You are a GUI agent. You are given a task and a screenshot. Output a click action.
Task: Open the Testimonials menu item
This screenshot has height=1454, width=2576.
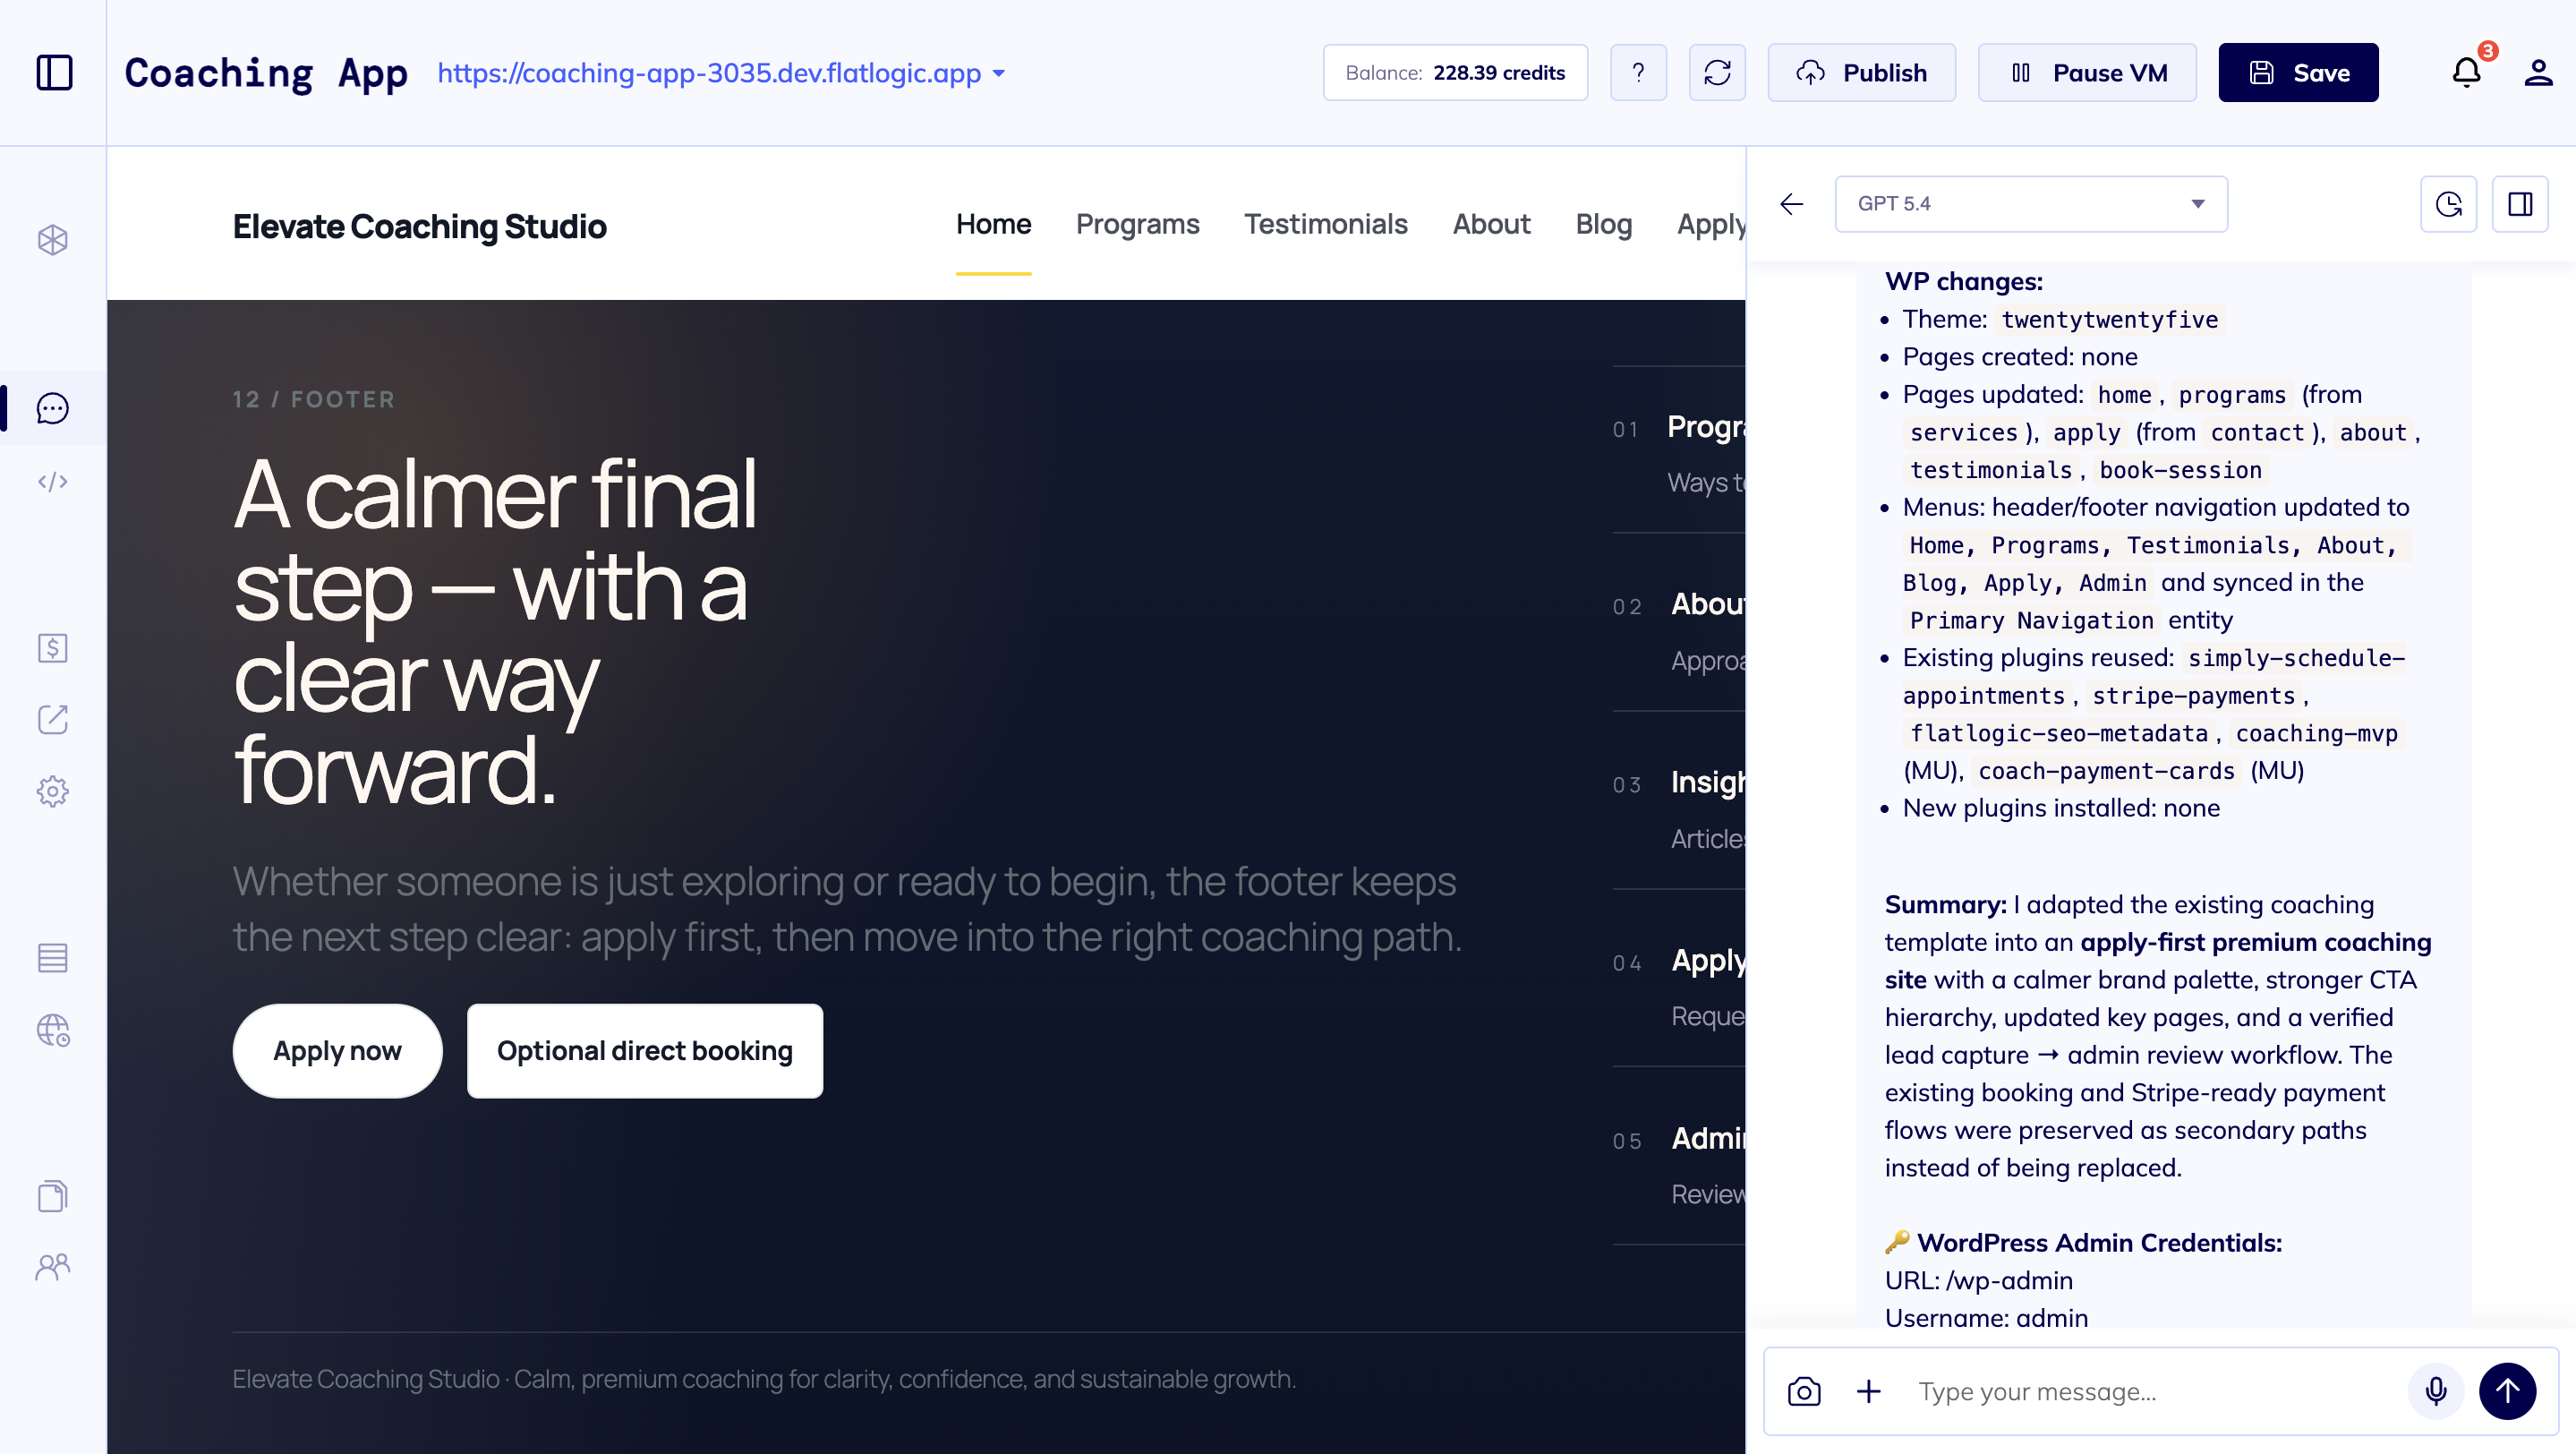click(1326, 224)
